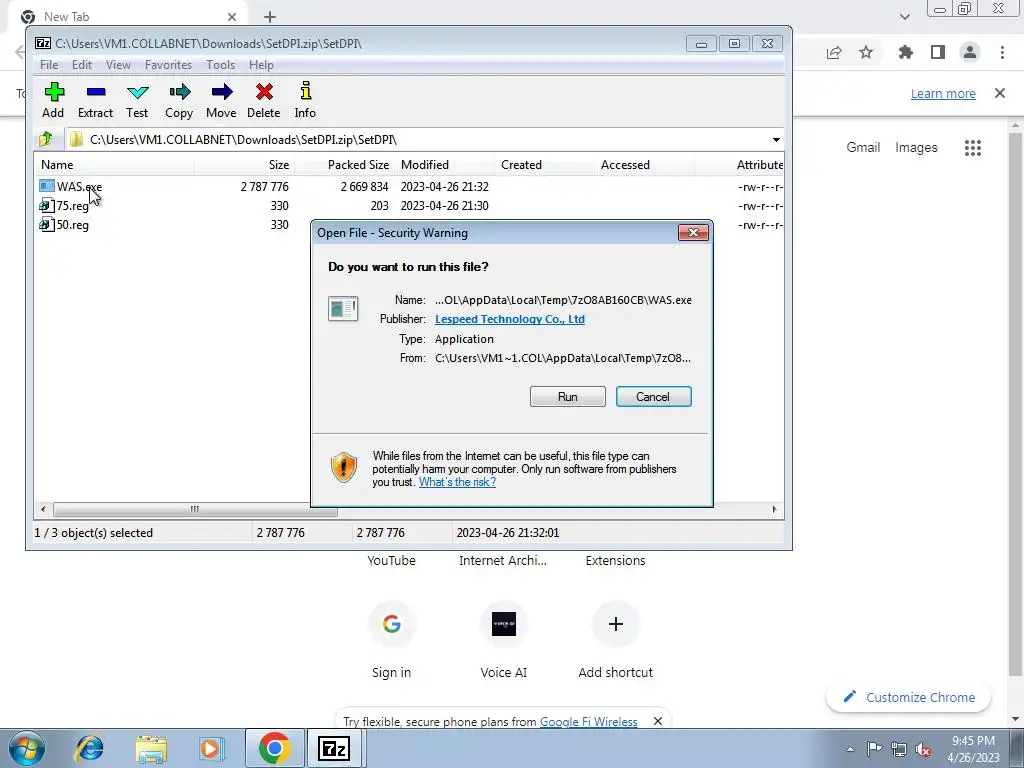Image resolution: width=1024 pixels, height=768 pixels.
Task: Sort by the Packed Size column
Action: point(345,165)
